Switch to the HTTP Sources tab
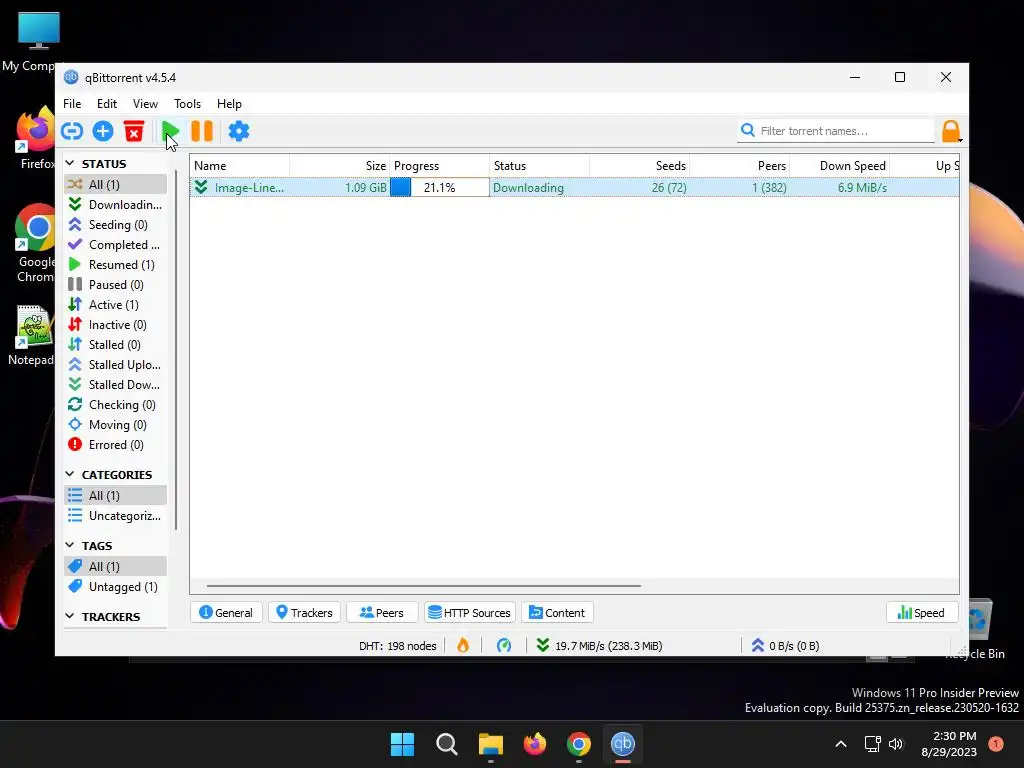Screen dimensions: 1024x768 coord(470,613)
